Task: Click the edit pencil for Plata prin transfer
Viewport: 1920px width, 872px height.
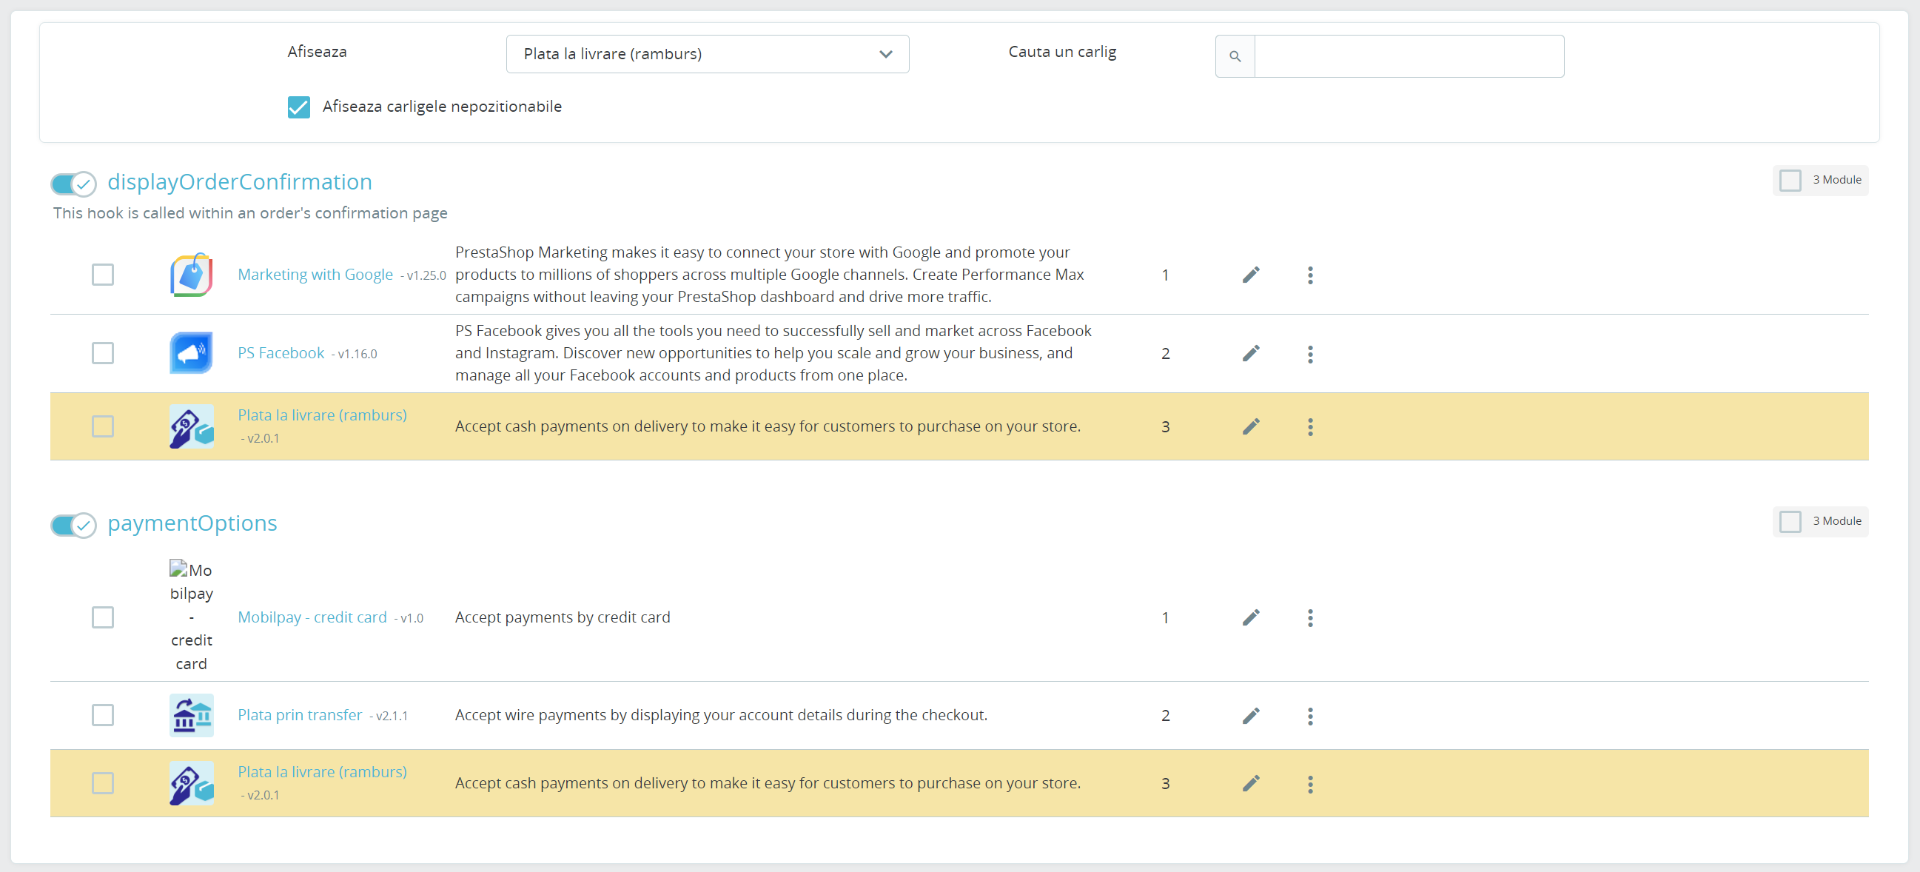Action: click(x=1251, y=716)
